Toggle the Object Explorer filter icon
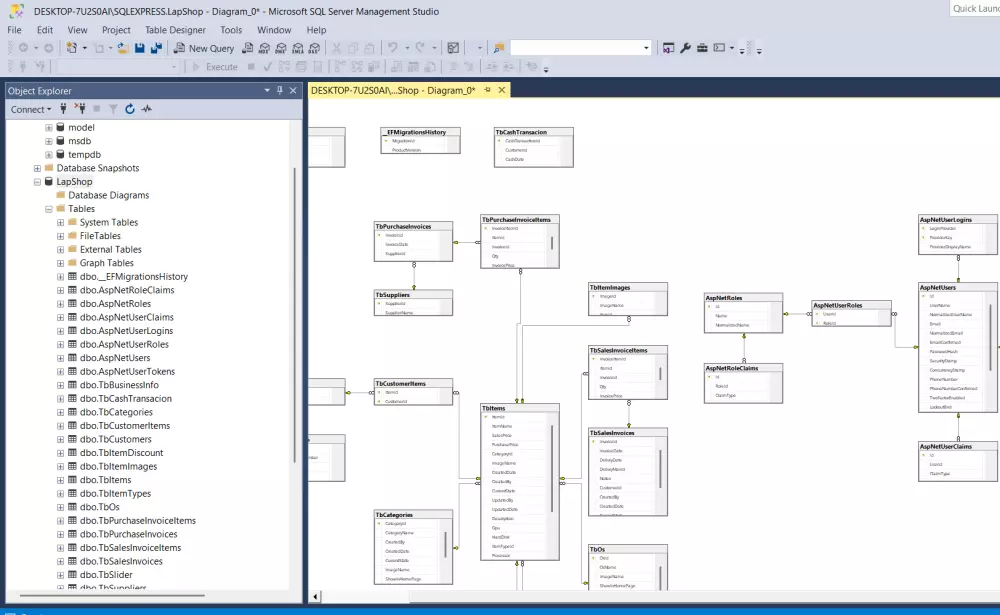Viewport: 1000px width, 615px height. tap(113, 110)
